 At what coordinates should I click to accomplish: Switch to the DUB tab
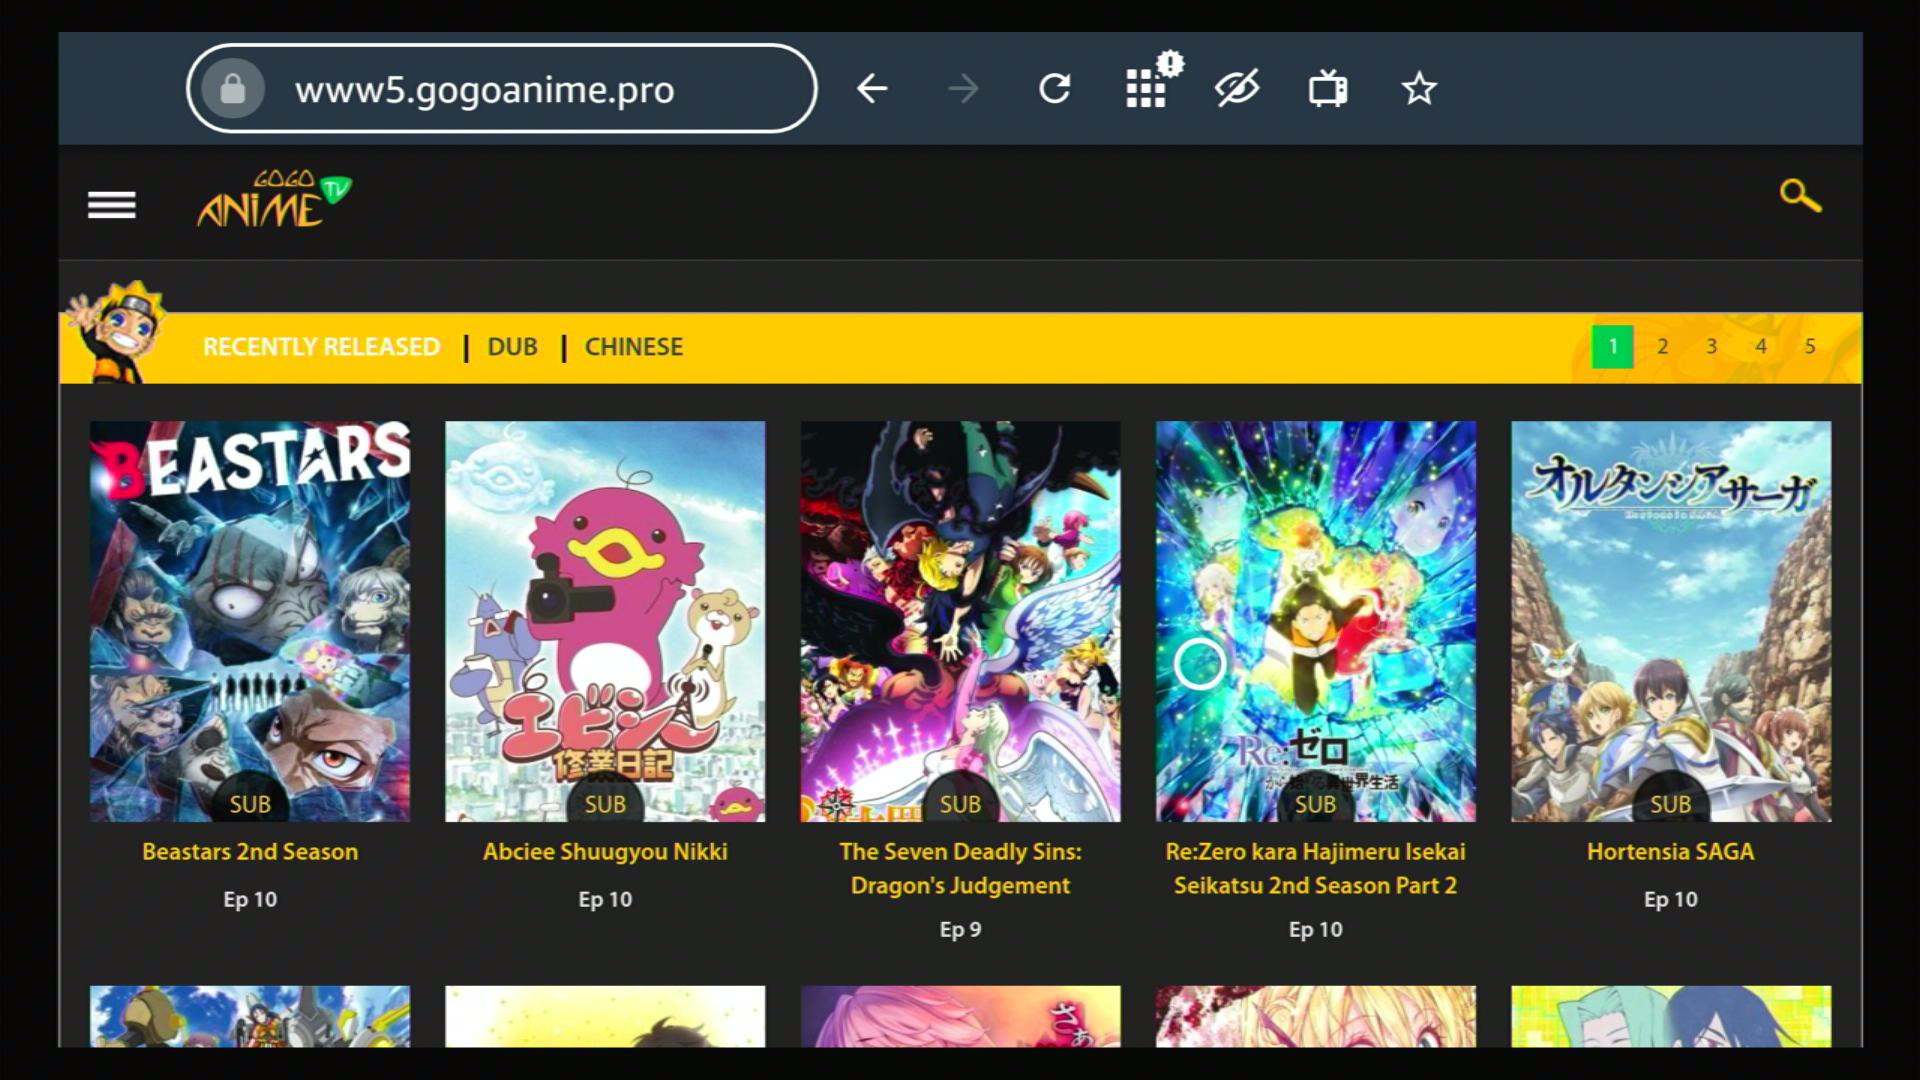pyautogui.click(x=512, y=347)
